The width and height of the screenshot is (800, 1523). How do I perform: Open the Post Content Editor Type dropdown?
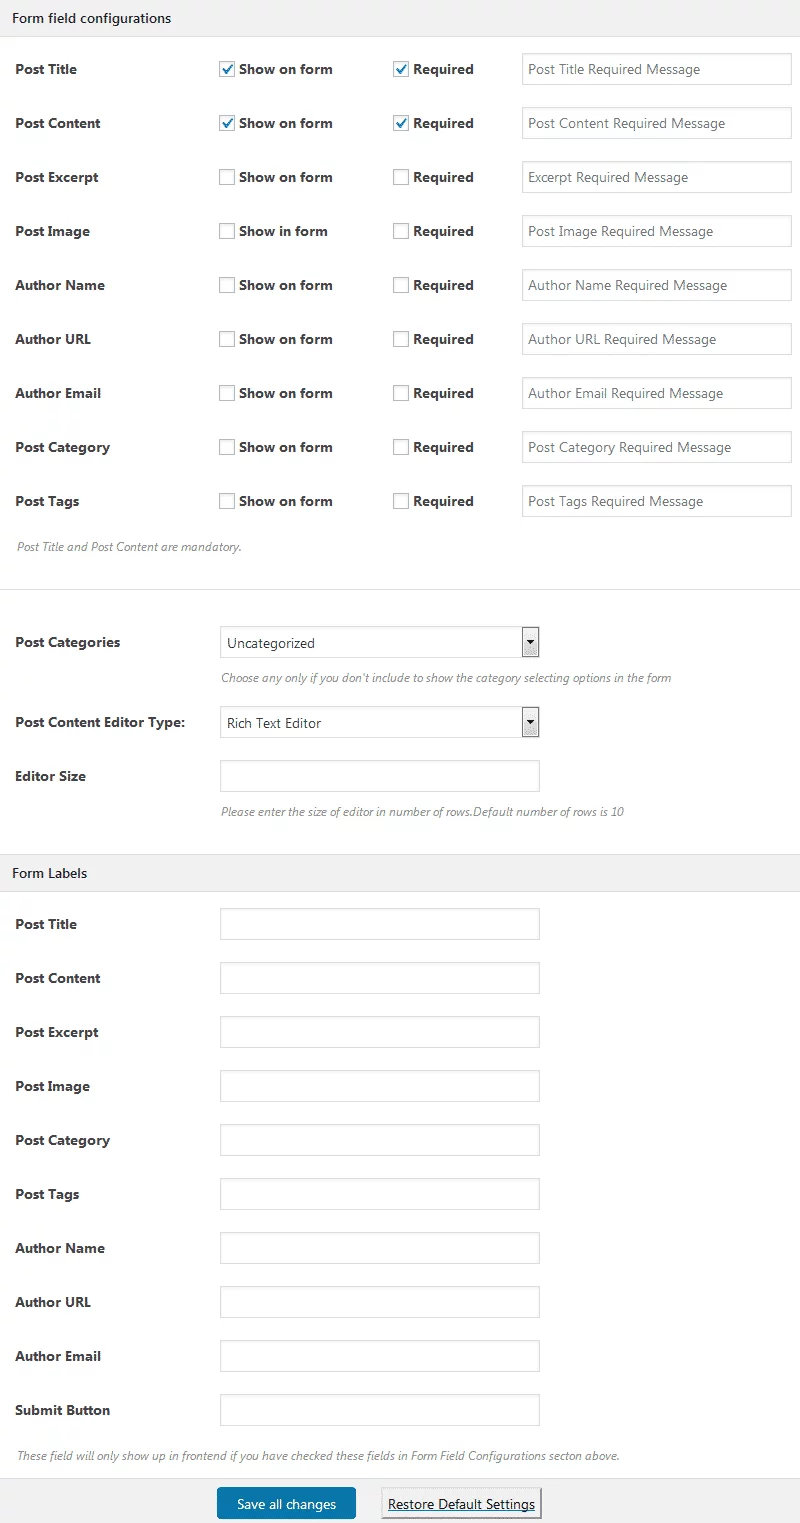pos(380,722)
